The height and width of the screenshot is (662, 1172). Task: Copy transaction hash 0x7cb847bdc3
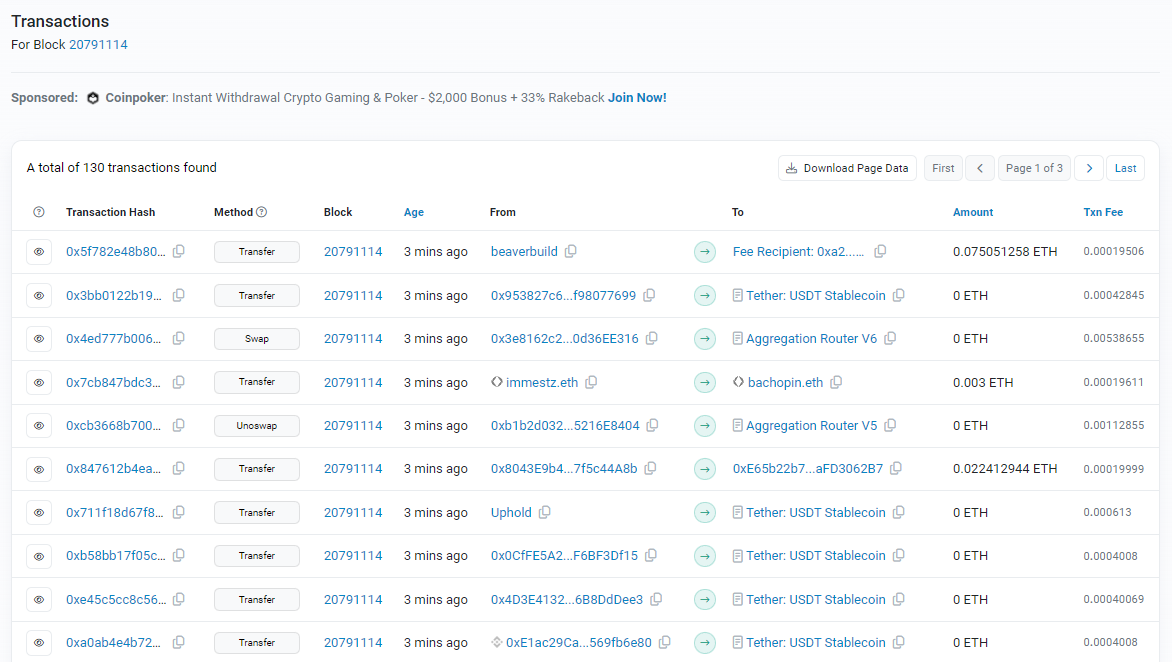(x=179, y=382)
